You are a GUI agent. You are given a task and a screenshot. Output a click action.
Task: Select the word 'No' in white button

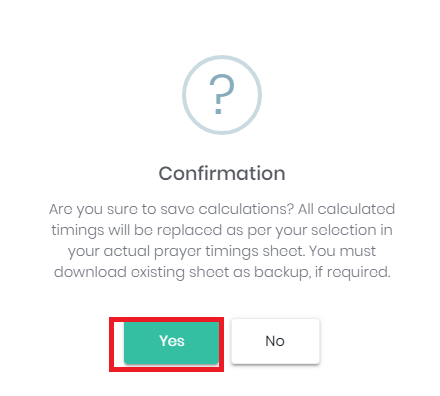pos(275,341)
